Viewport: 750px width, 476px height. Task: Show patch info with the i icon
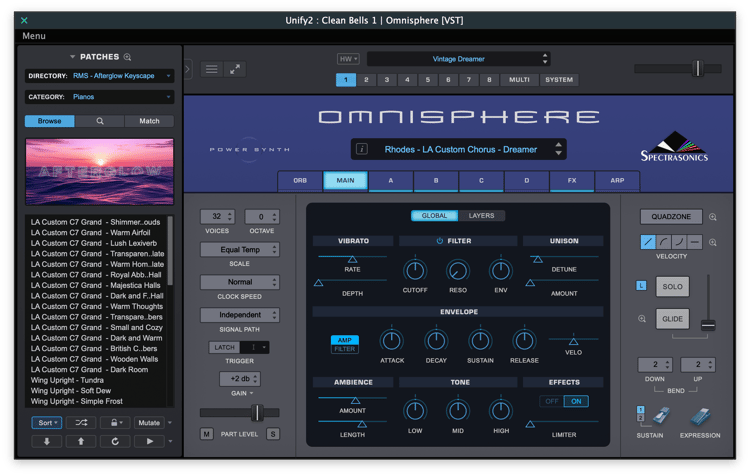(x=362, y=149)
